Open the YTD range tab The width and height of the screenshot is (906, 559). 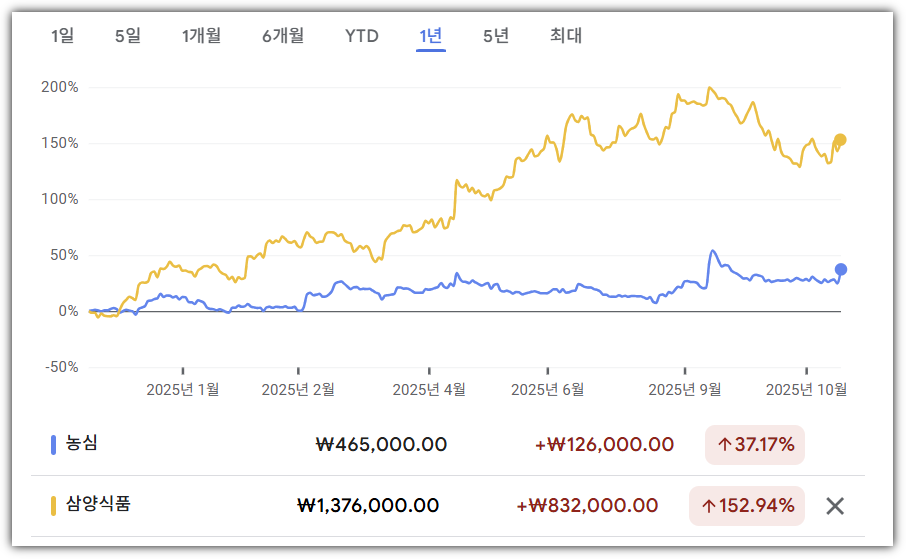pyautogui.click(x=362, y=36)
